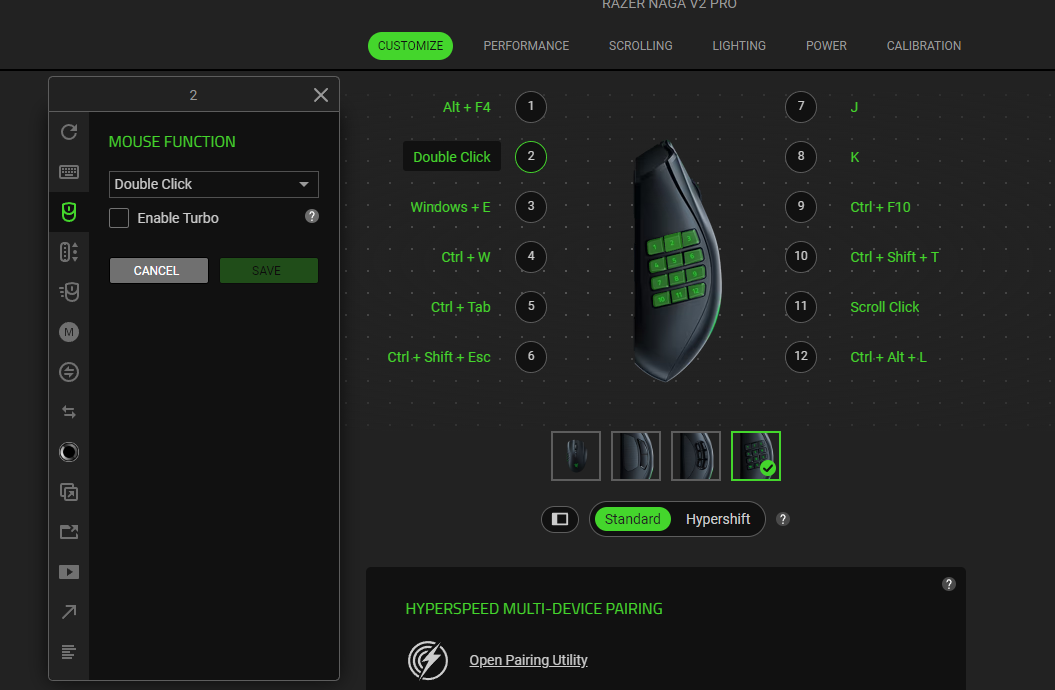Open the Scrolling tab
Screen dimensions: 1055x690
[641, 46]
